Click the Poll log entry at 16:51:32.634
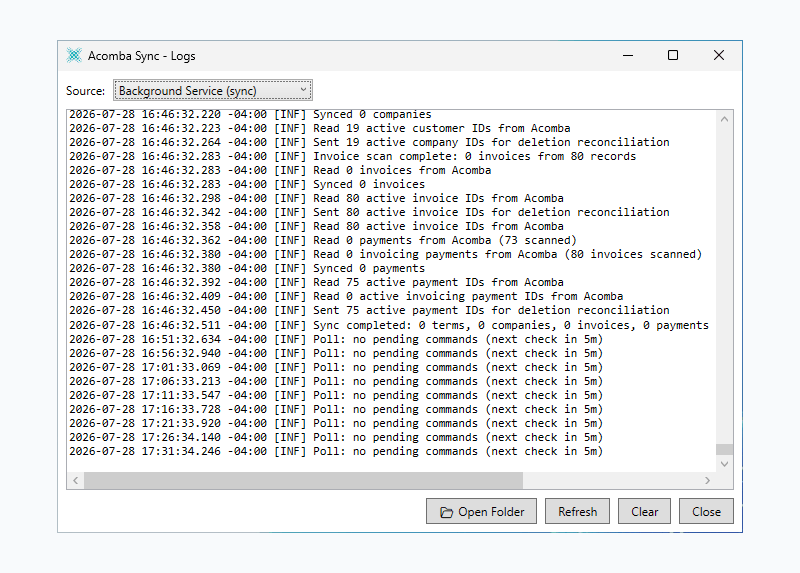 336,339
